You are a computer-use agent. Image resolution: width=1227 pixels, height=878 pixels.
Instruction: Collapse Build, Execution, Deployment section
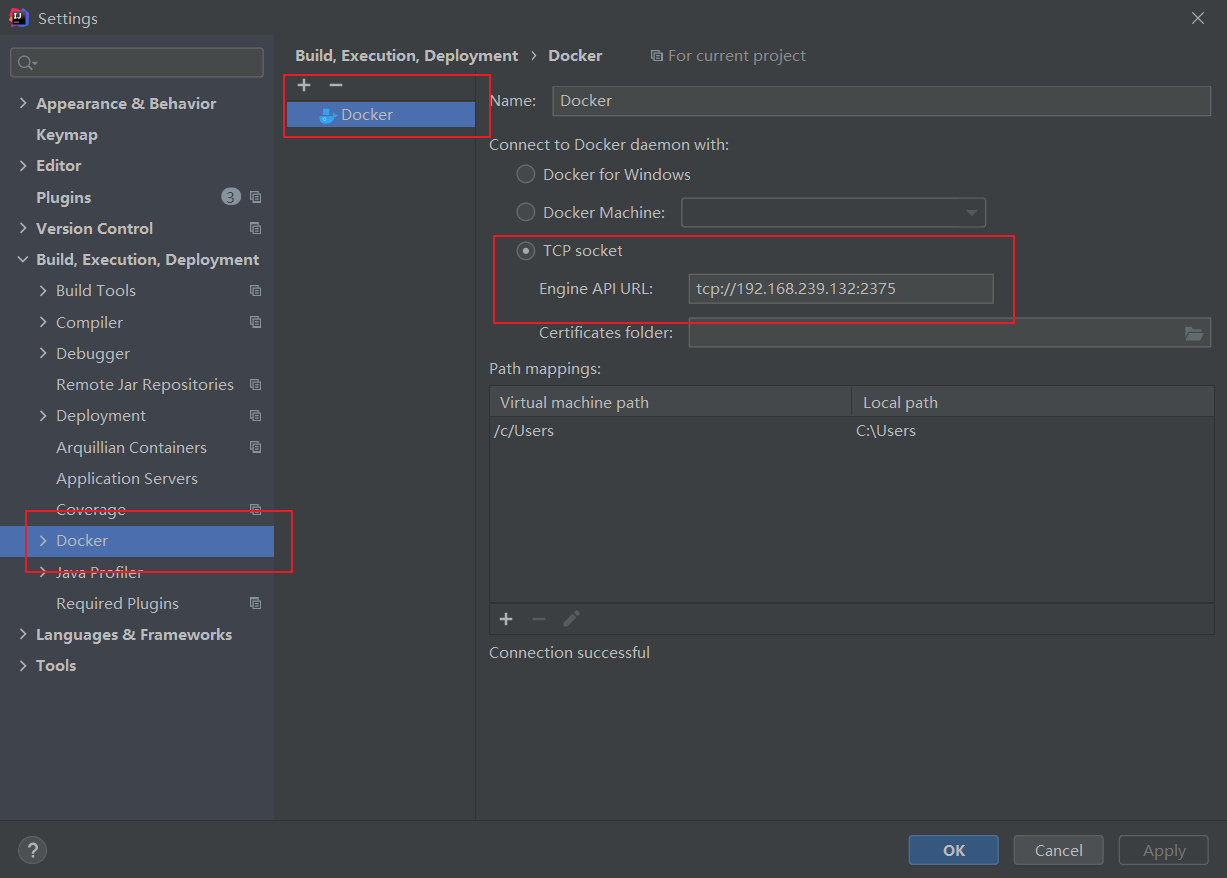(x=23, y=259)
